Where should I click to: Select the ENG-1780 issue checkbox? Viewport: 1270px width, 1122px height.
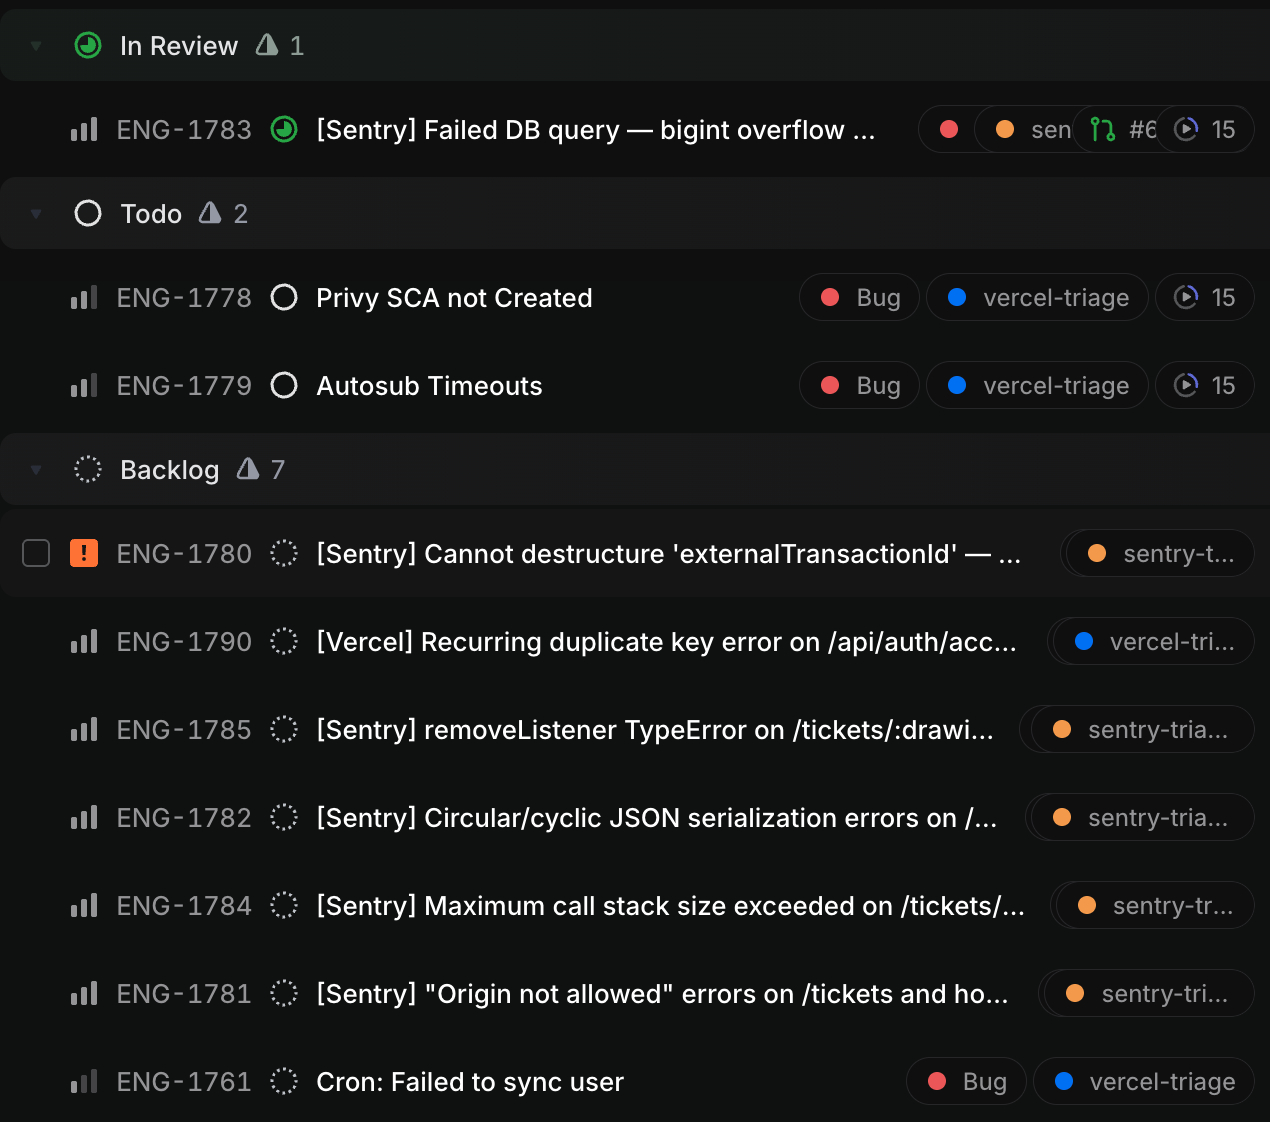(36, 553)
